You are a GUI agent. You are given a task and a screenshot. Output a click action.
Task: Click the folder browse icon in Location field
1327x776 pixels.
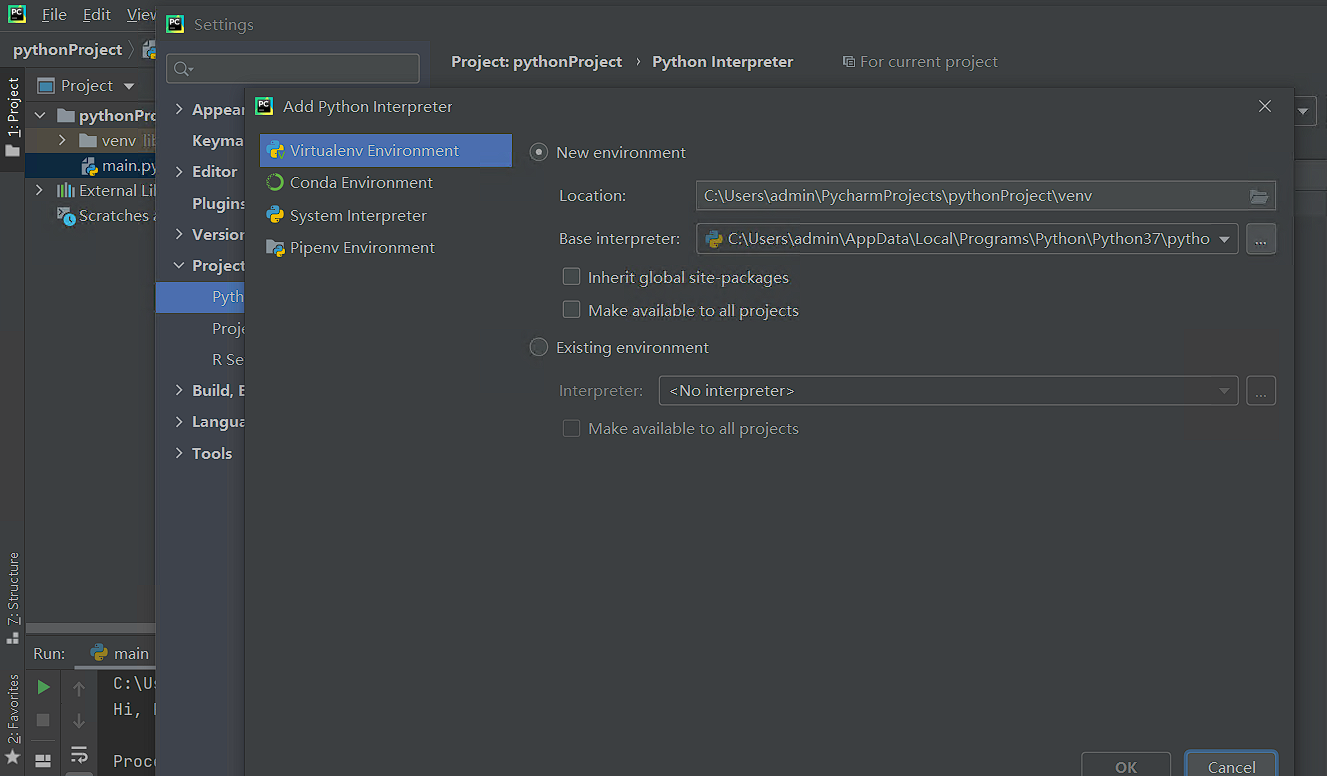pos(1259,196)
